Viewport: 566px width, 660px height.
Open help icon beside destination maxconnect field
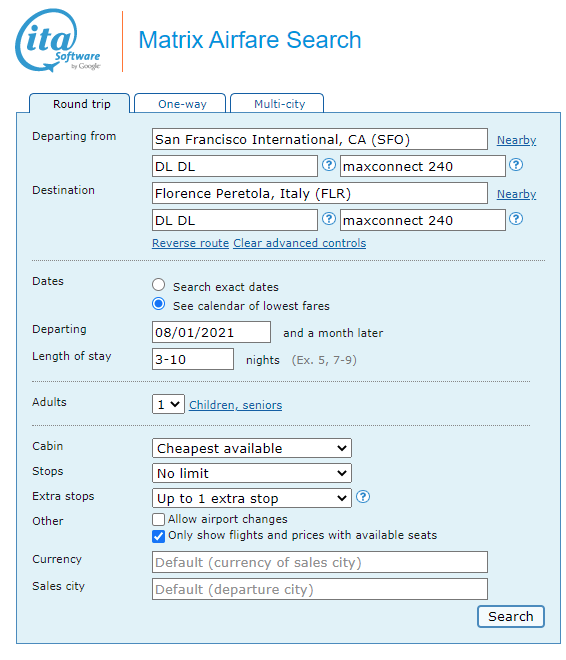click(x=516, y=219)
